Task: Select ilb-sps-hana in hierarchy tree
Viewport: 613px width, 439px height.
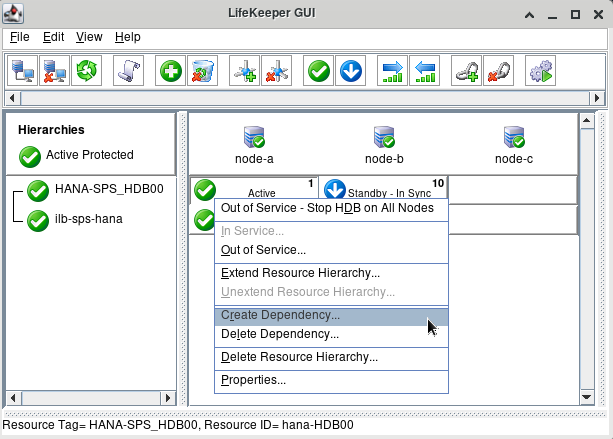Action: [89, 219]
